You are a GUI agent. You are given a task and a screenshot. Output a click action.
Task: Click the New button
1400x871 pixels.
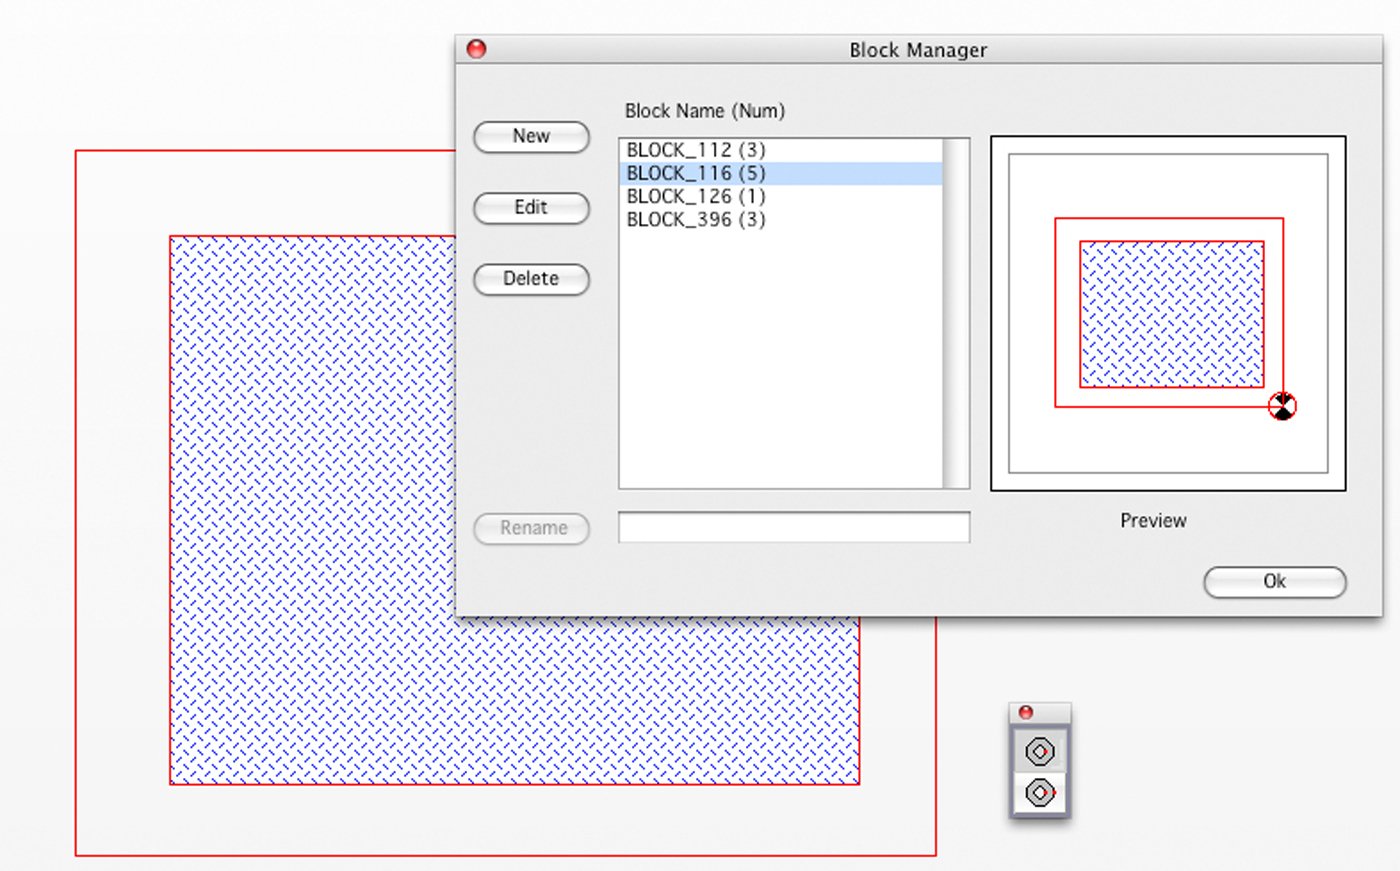[x=531, y=137]
